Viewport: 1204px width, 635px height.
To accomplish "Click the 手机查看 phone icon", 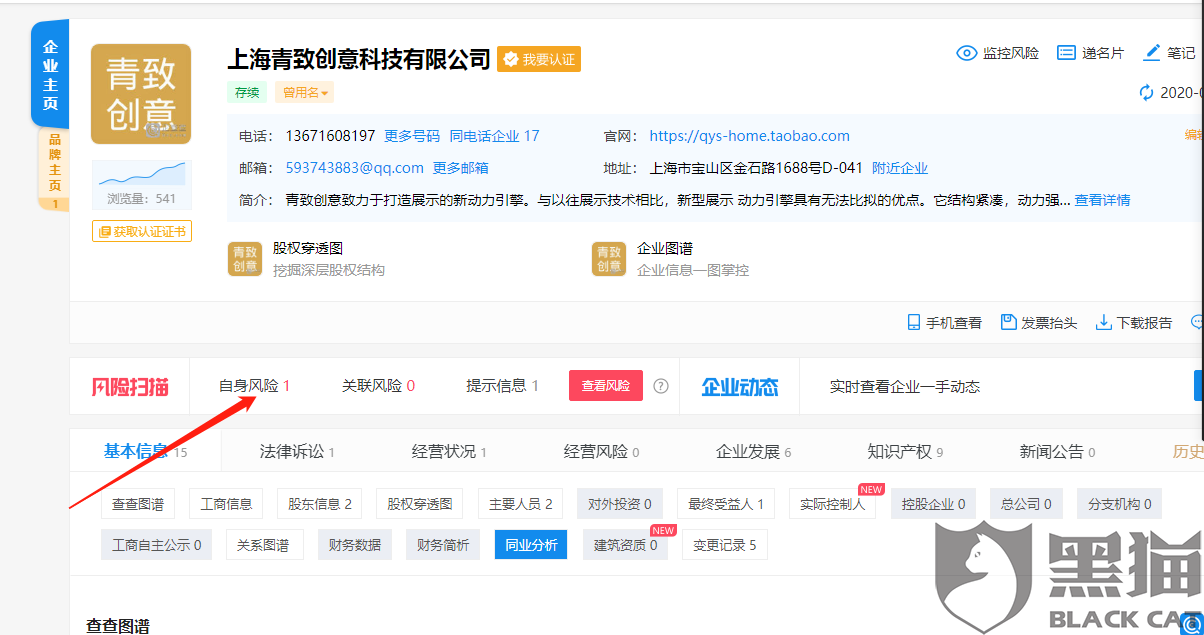I will pos(913,322).
